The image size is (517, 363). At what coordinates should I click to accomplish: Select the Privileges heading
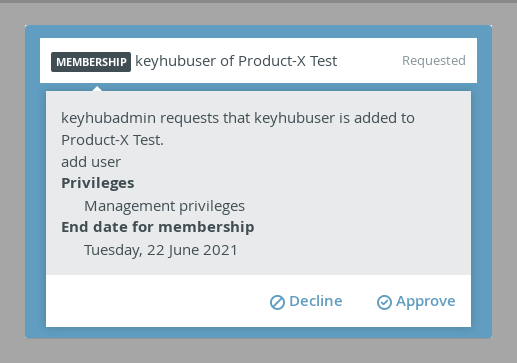[98, 183]
